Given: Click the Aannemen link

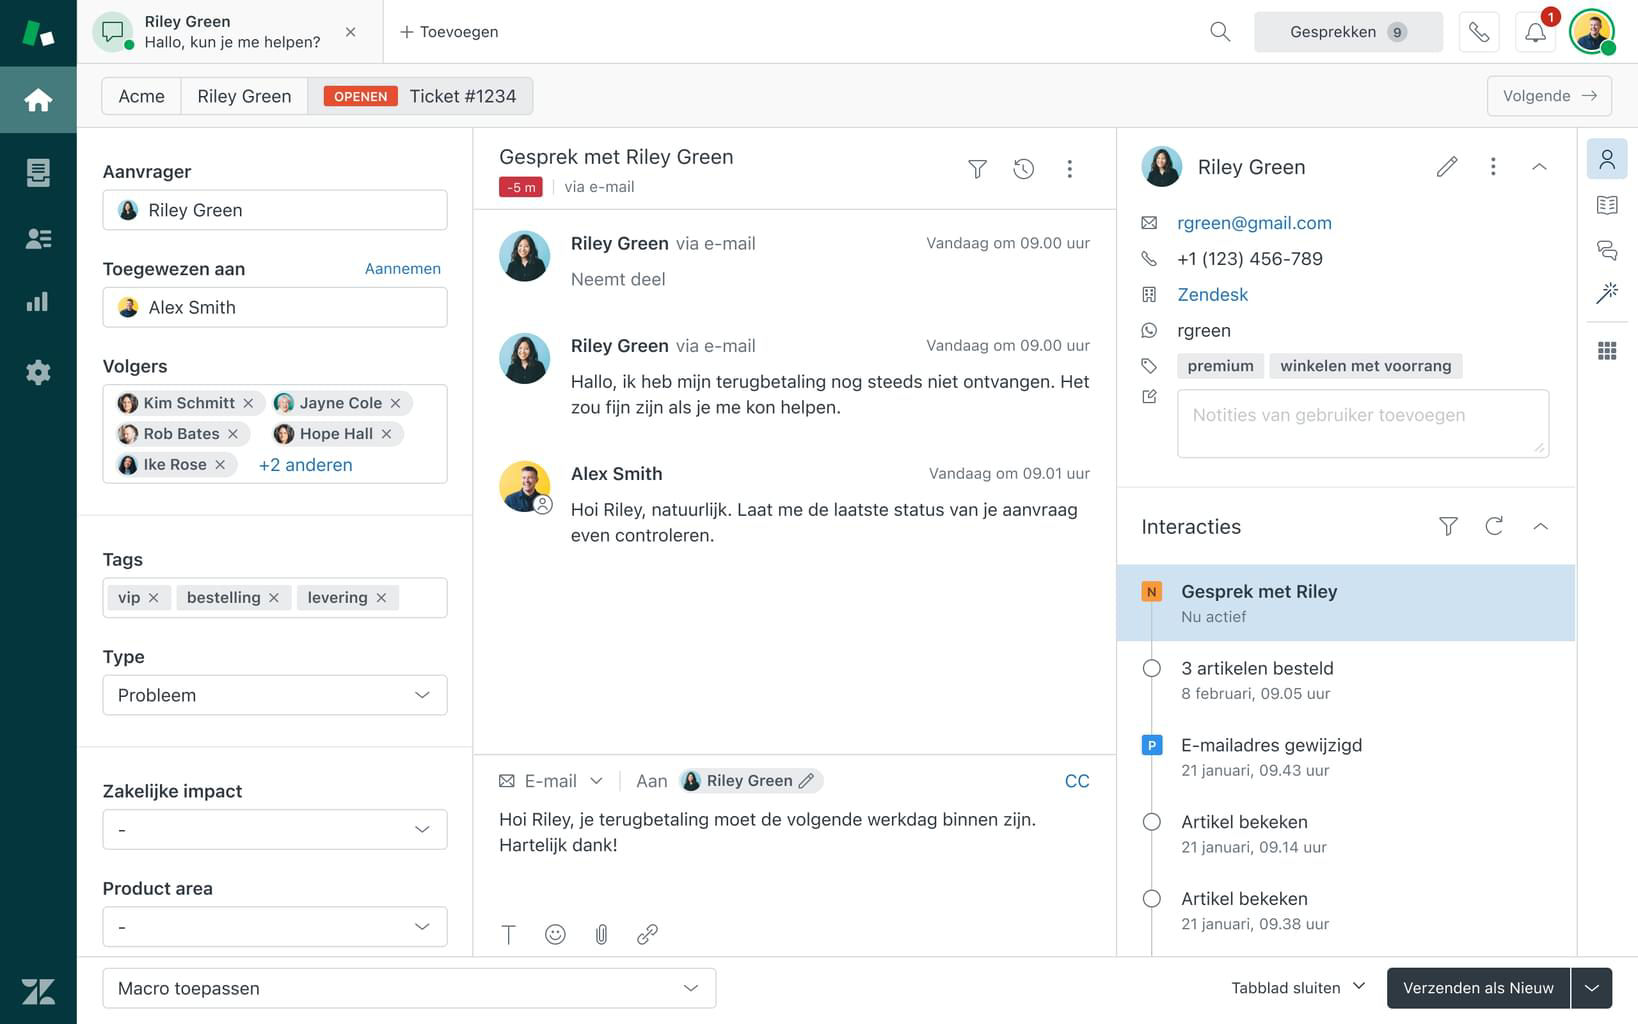Looking at the screenshot, I should [402, 268].
